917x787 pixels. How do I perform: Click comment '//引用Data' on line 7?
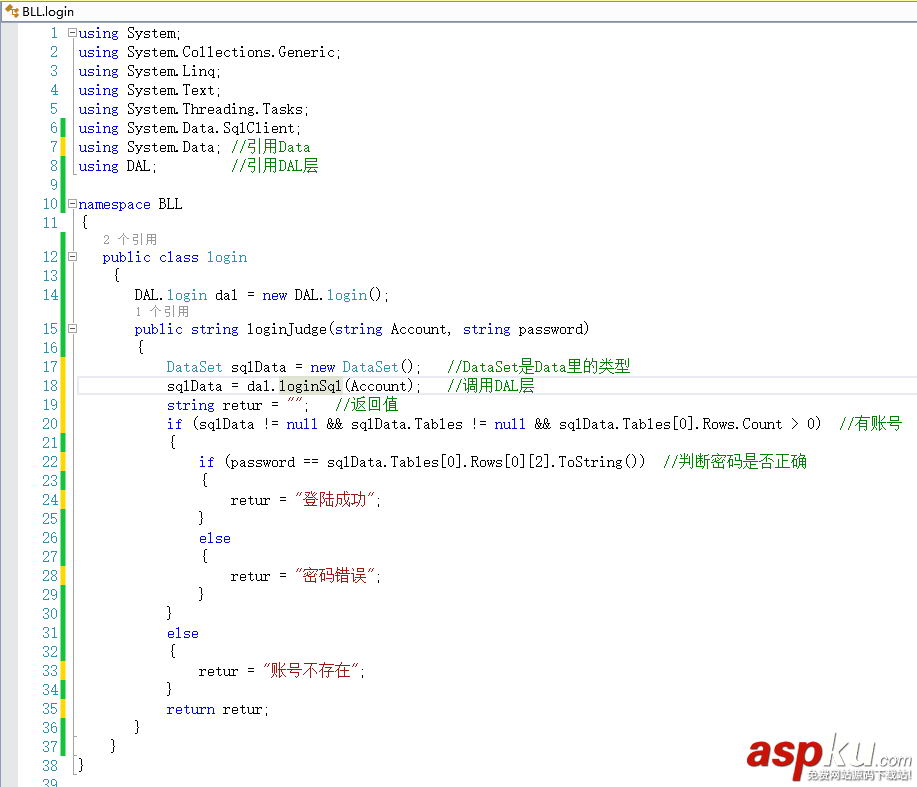point(271,147)
